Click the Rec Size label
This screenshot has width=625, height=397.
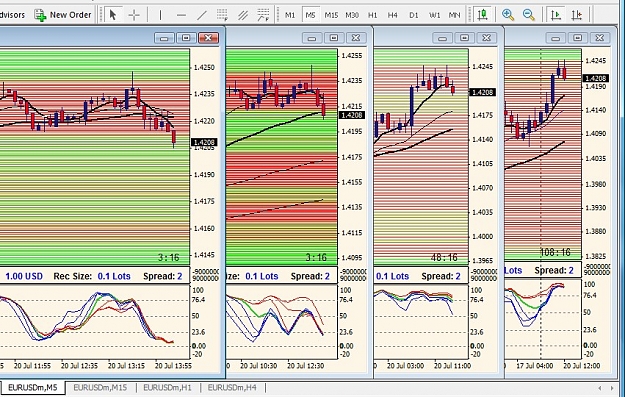(73, 276)
